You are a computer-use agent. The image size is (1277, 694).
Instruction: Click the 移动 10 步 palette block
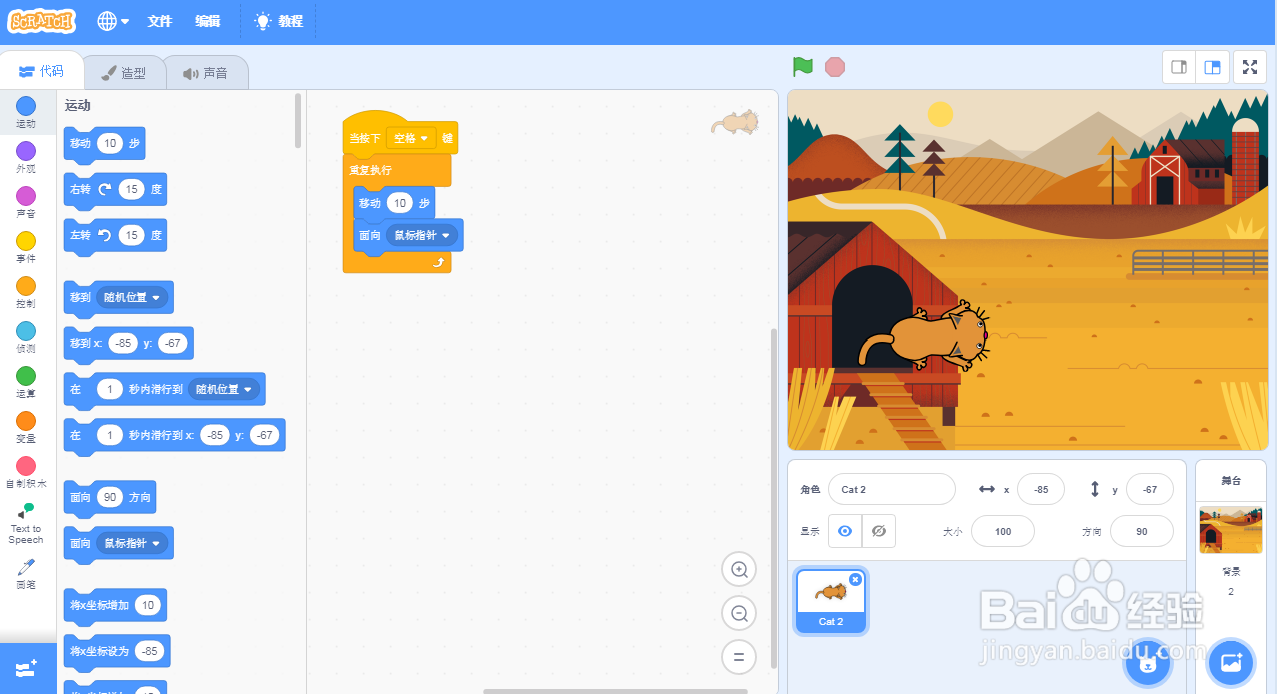point(104,144)
